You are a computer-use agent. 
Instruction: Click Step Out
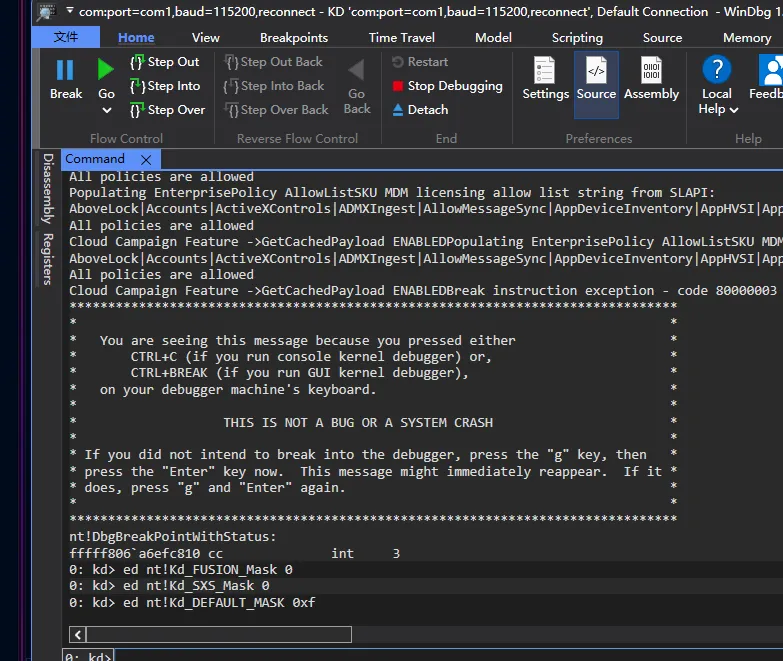tap(165, 62)
